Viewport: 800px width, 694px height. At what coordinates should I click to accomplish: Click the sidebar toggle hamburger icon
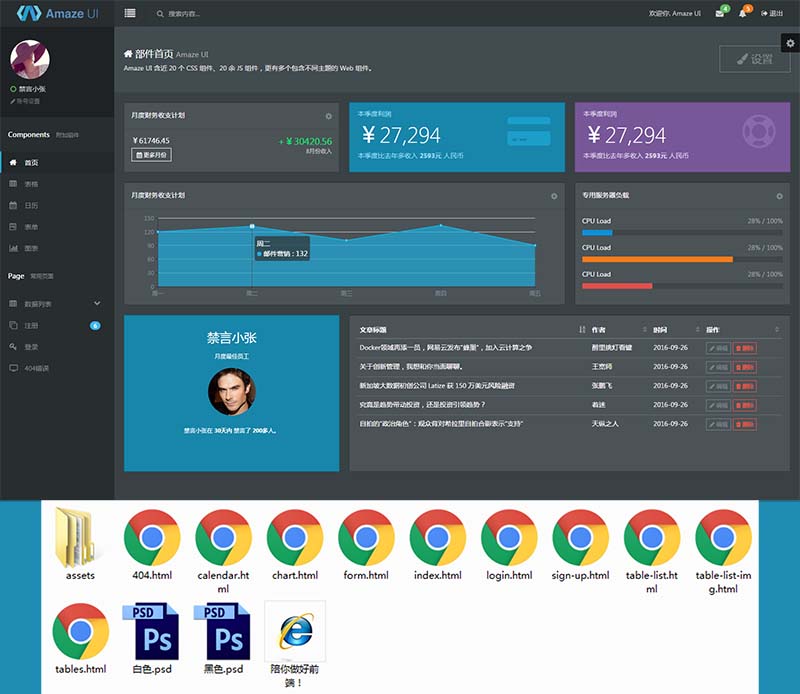tap(130, 14)
